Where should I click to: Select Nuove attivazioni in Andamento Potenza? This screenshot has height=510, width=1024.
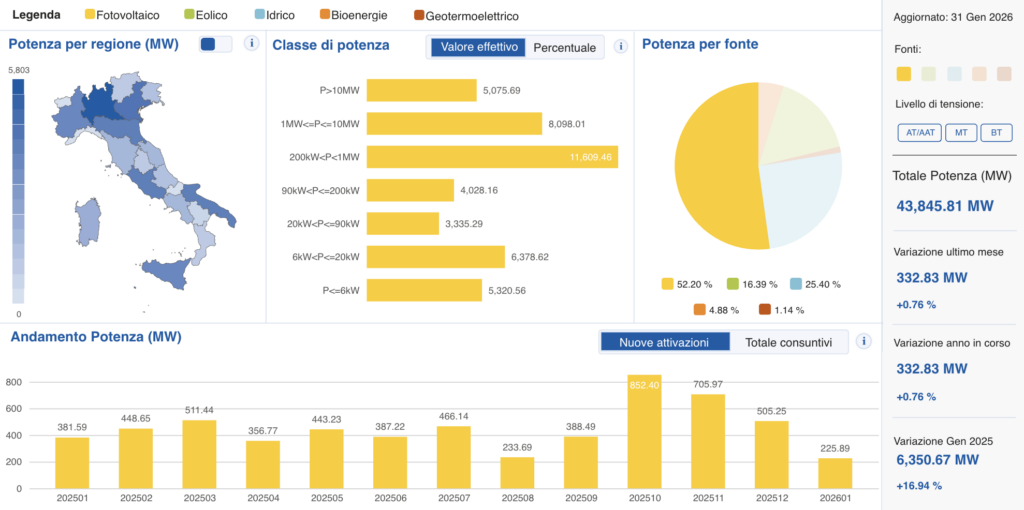click(664, 342)
